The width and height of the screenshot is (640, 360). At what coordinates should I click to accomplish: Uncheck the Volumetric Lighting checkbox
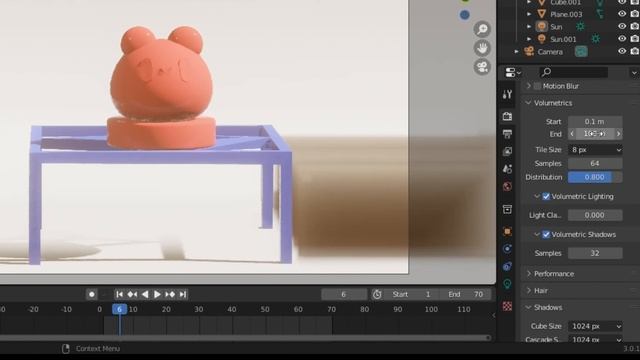pos(546,196)
